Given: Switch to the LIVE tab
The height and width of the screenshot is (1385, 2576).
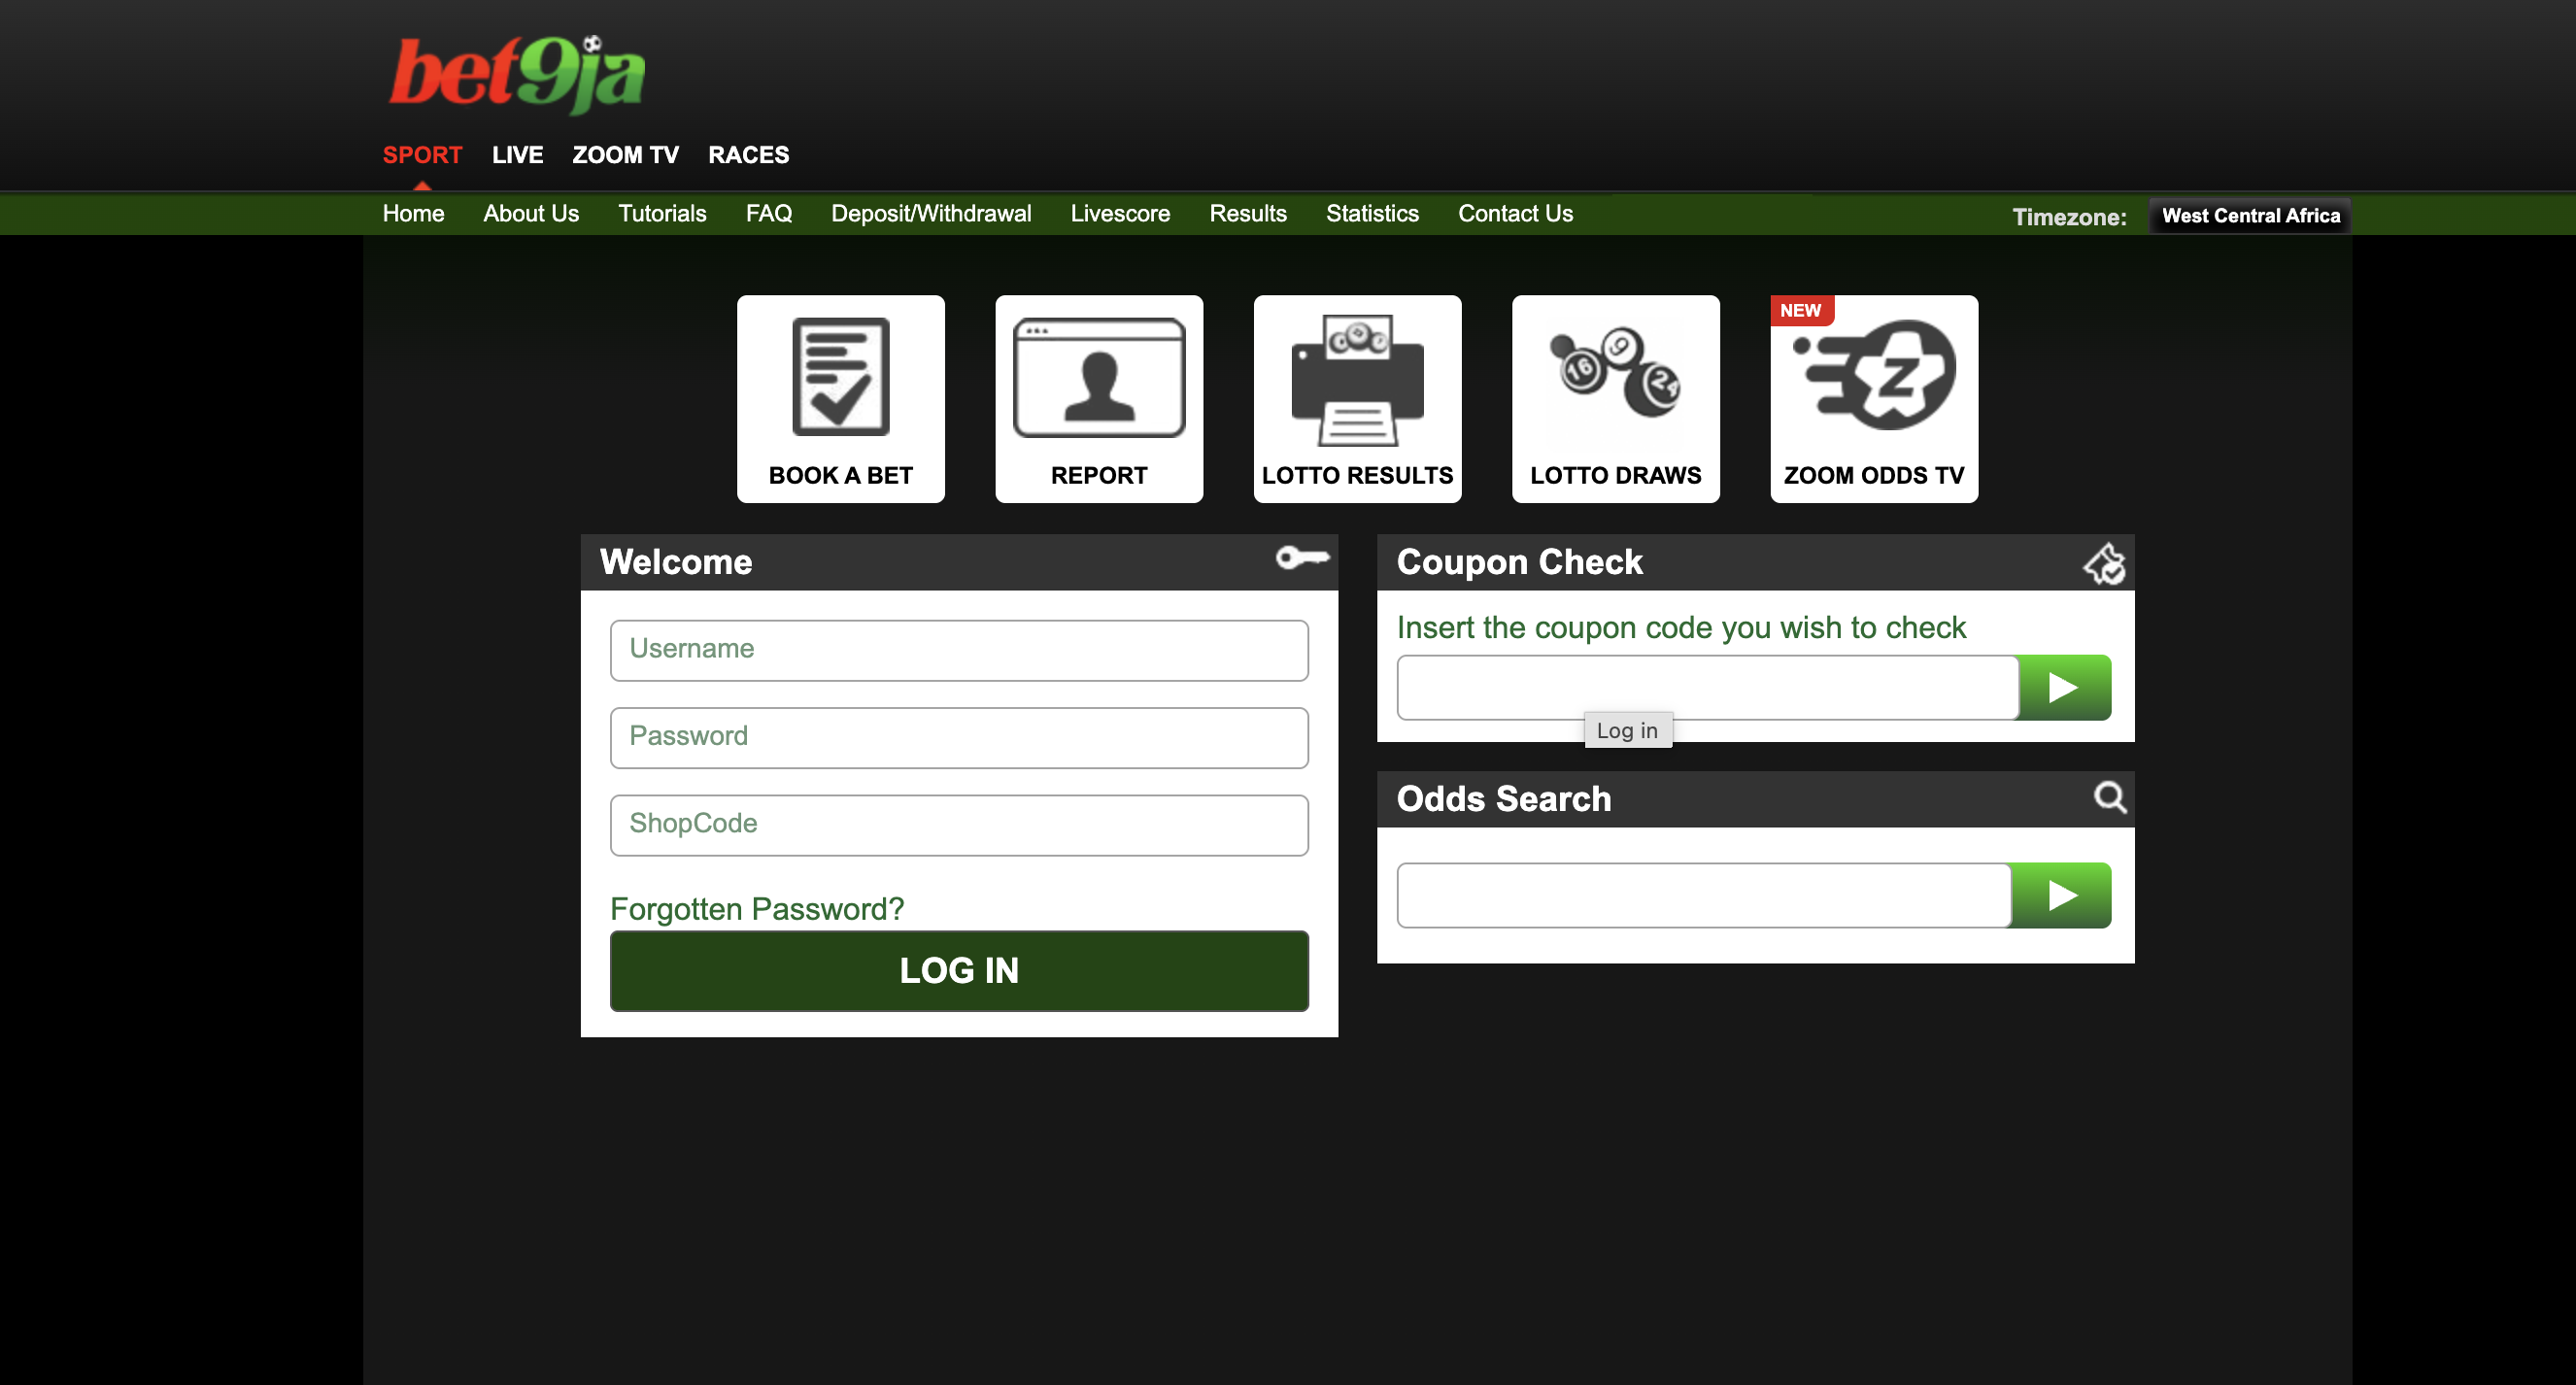Looking at the screenshot, I should click(517, 155).
